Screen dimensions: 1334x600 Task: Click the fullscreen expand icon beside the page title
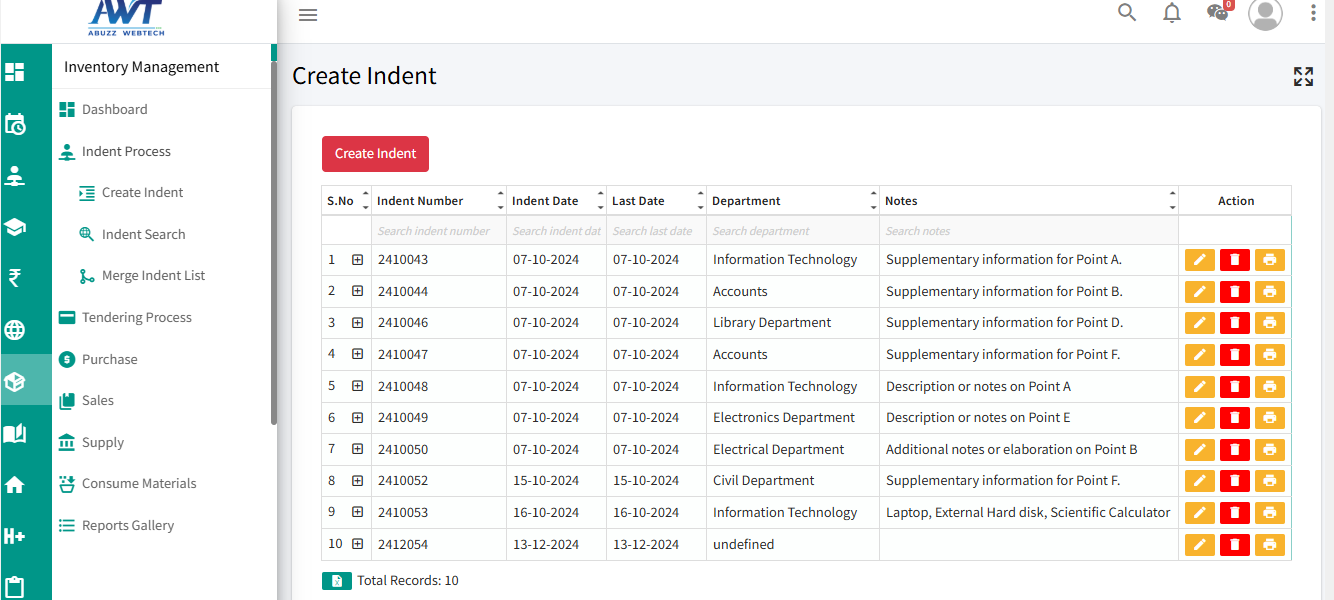pos(1302,77)
